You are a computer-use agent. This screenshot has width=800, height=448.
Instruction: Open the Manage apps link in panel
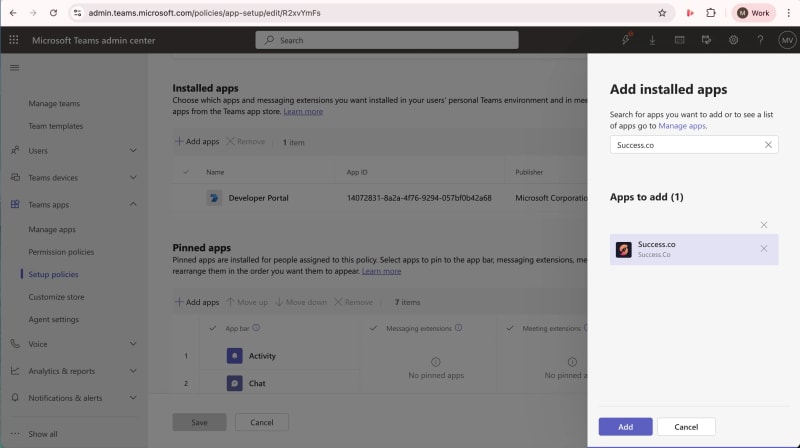682,126
